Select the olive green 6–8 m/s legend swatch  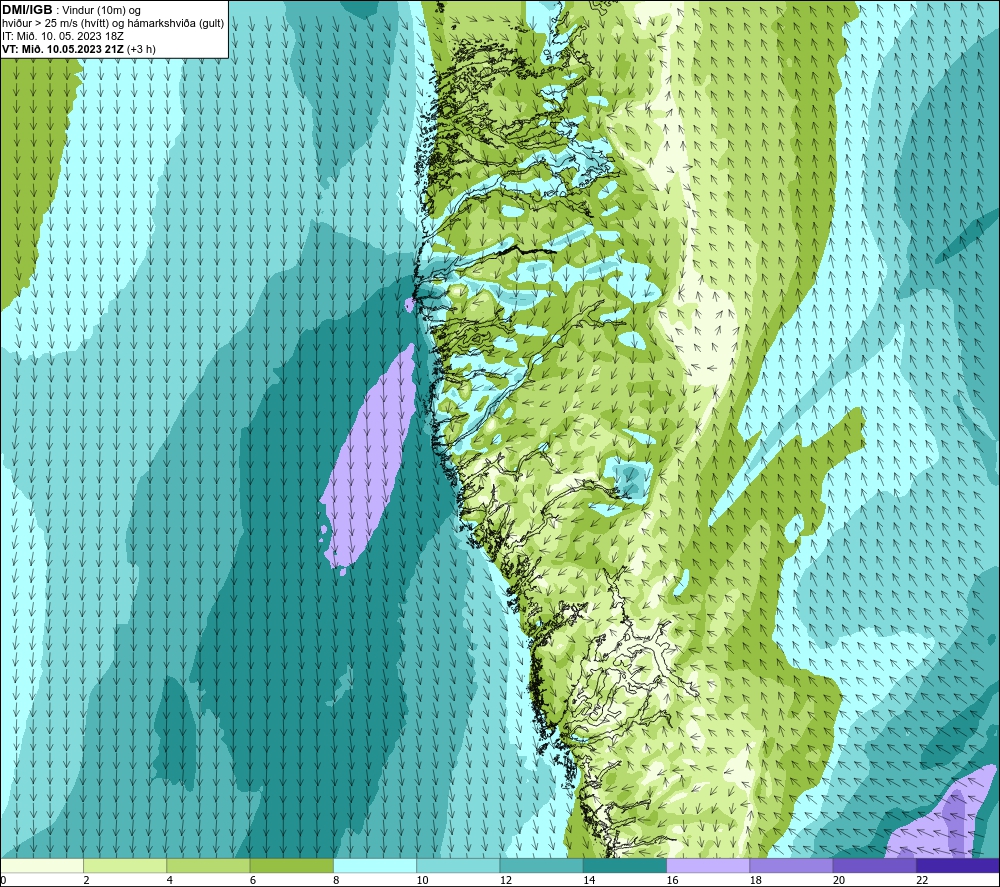pos(291,865)
